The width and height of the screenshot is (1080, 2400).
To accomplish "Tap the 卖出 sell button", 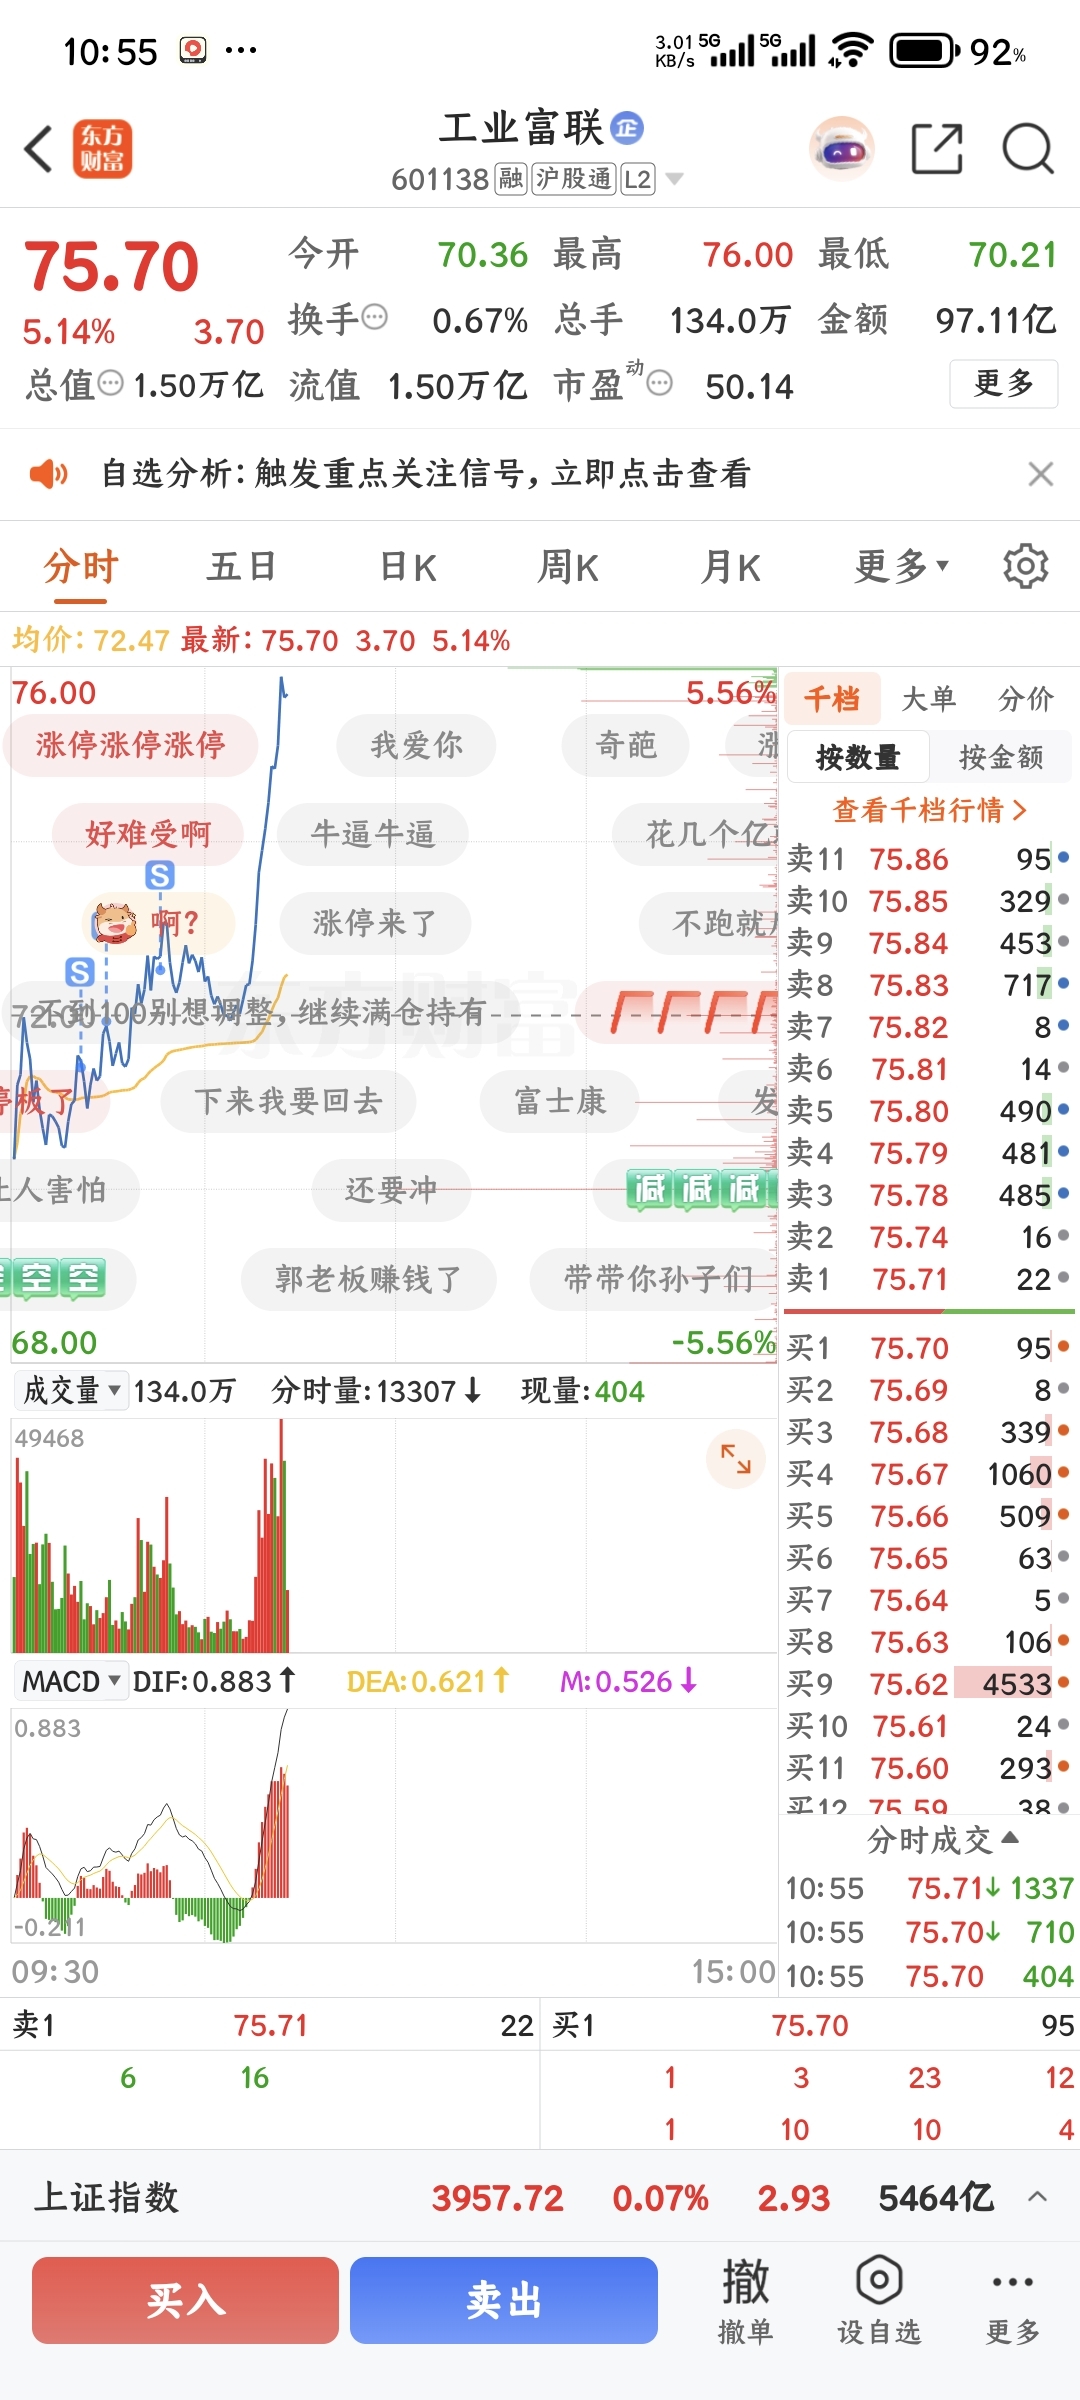I will (x=504, y=2300).
